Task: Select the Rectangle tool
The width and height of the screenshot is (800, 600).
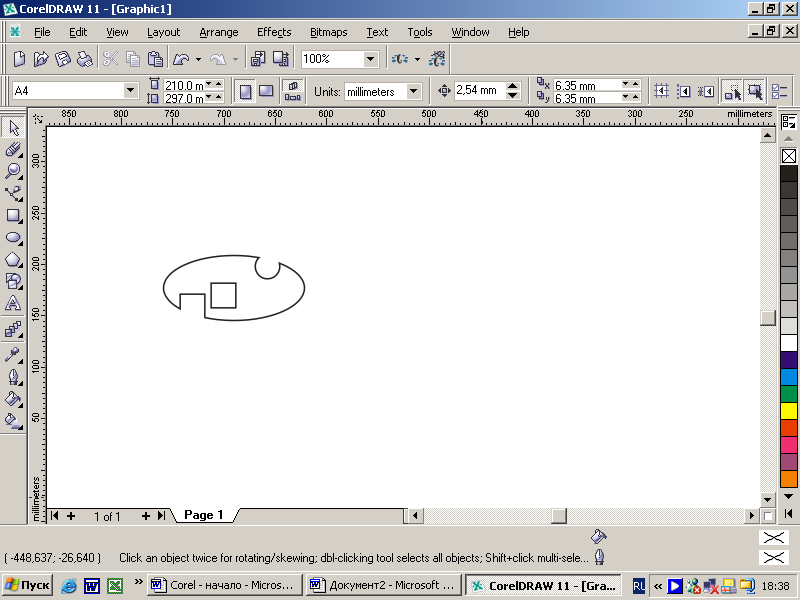Action: pos(13,215)
